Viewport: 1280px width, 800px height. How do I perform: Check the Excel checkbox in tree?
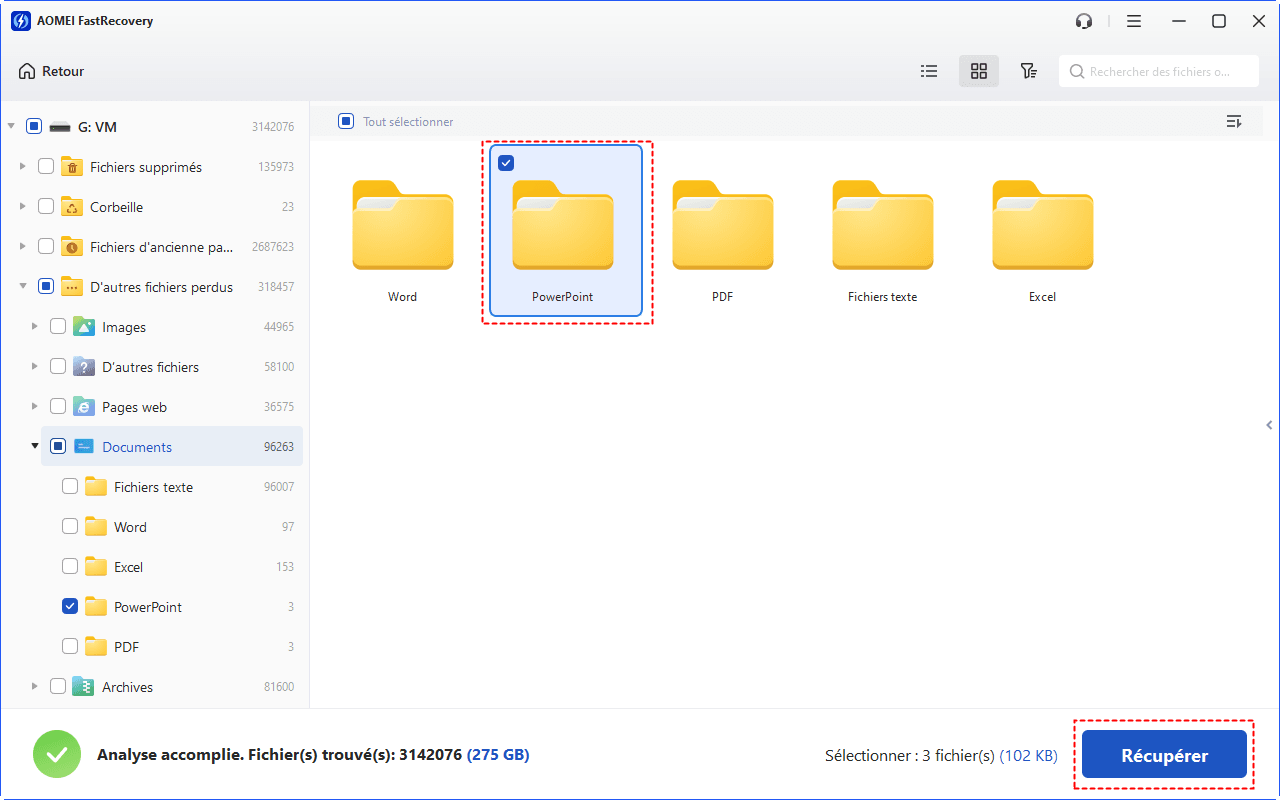tap(70, 567)
